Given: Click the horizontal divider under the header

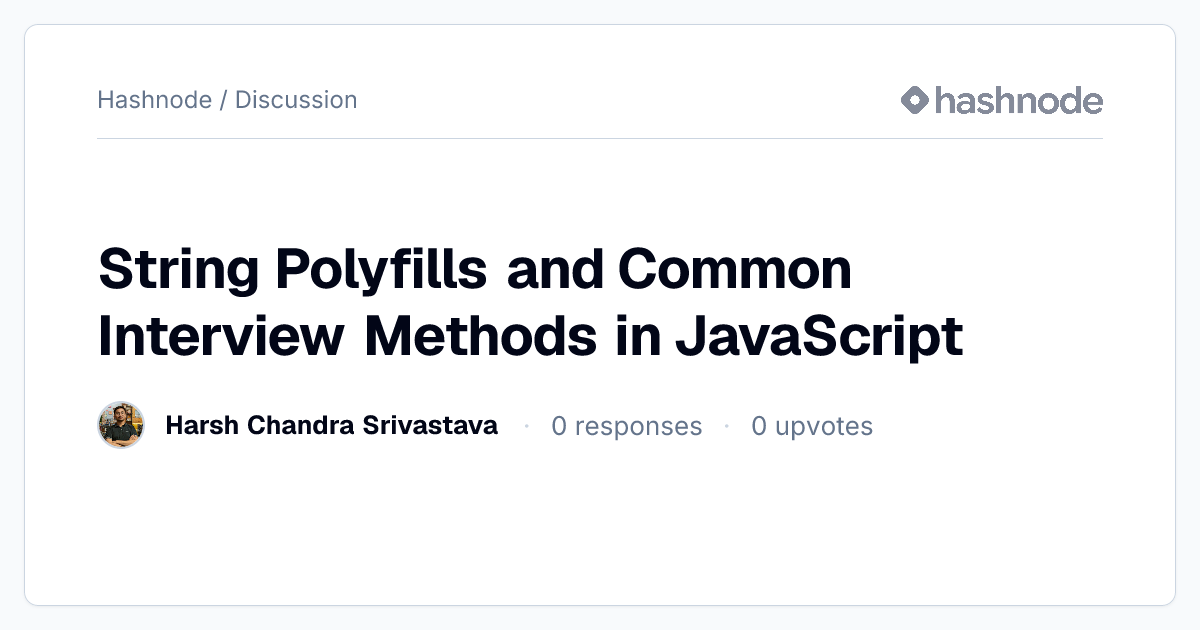Looking at the screenshot, I should click(x=600, y=138).
